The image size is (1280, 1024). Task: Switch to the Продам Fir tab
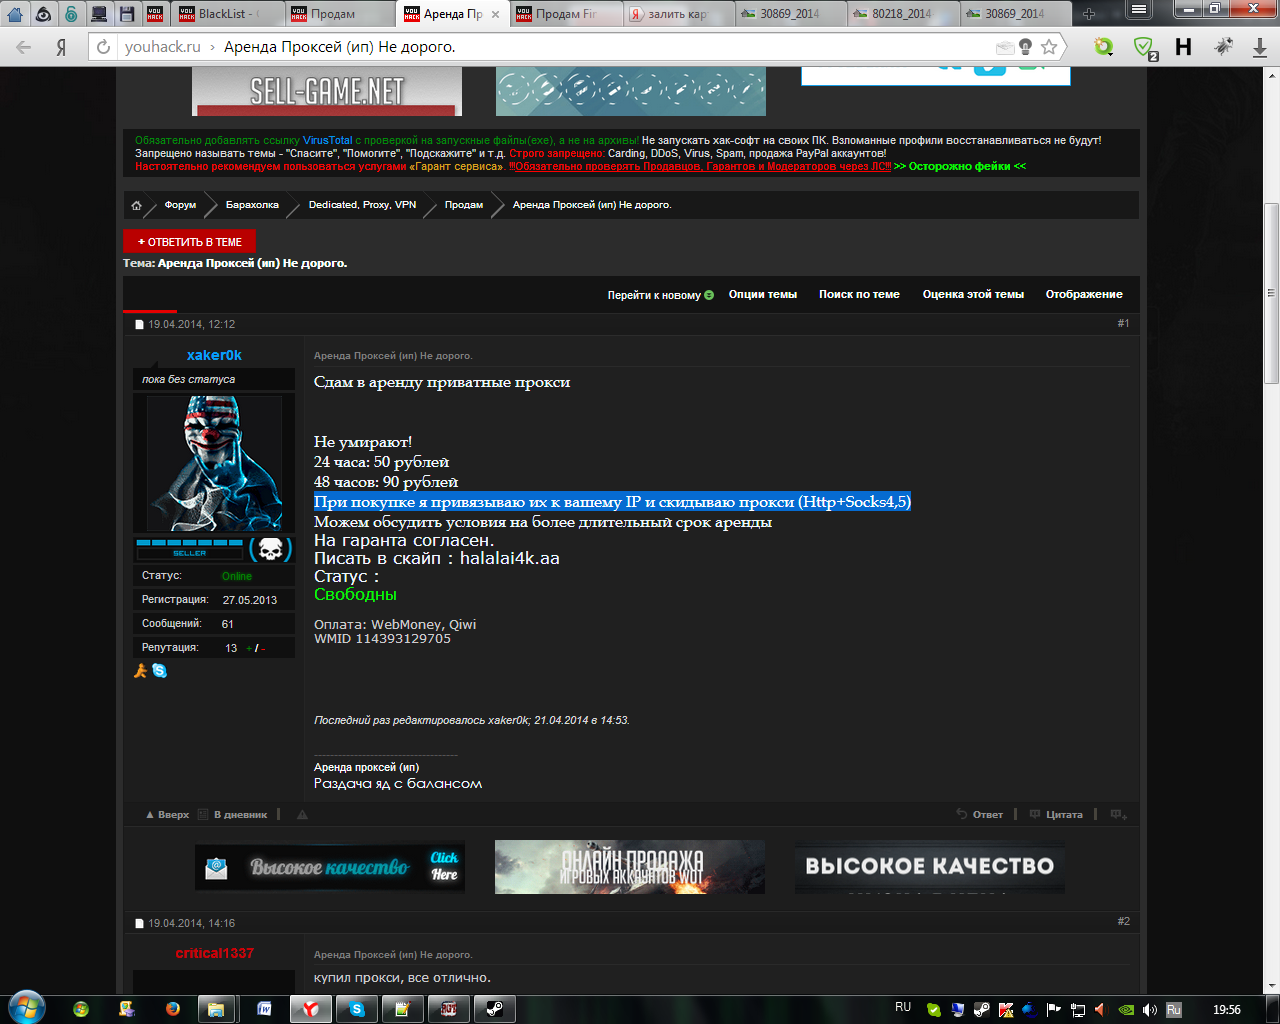tap(565, 14)
